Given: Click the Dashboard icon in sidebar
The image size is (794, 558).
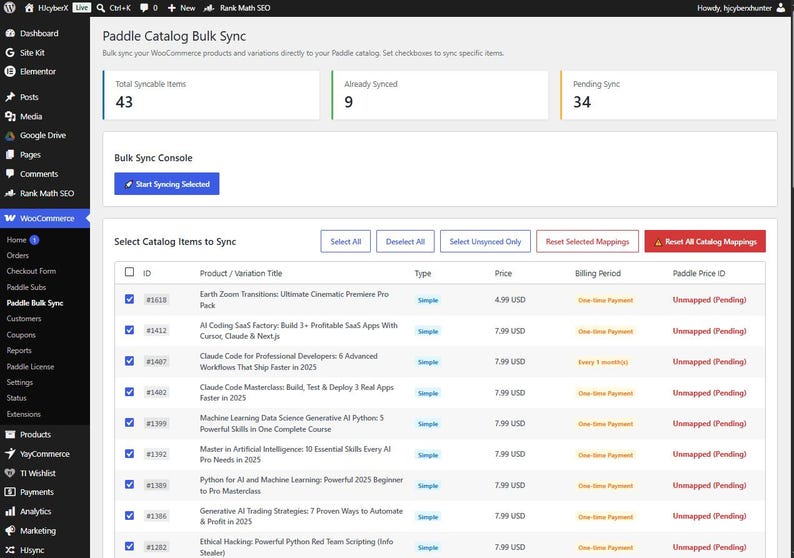Looking at the screenshot, I should point(10,33).
